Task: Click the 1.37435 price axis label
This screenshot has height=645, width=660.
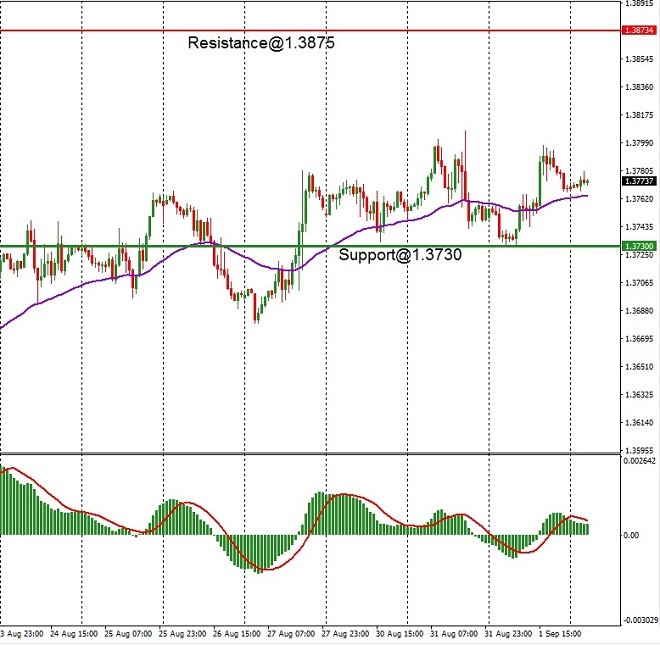Action: click(x=639, y=227)
